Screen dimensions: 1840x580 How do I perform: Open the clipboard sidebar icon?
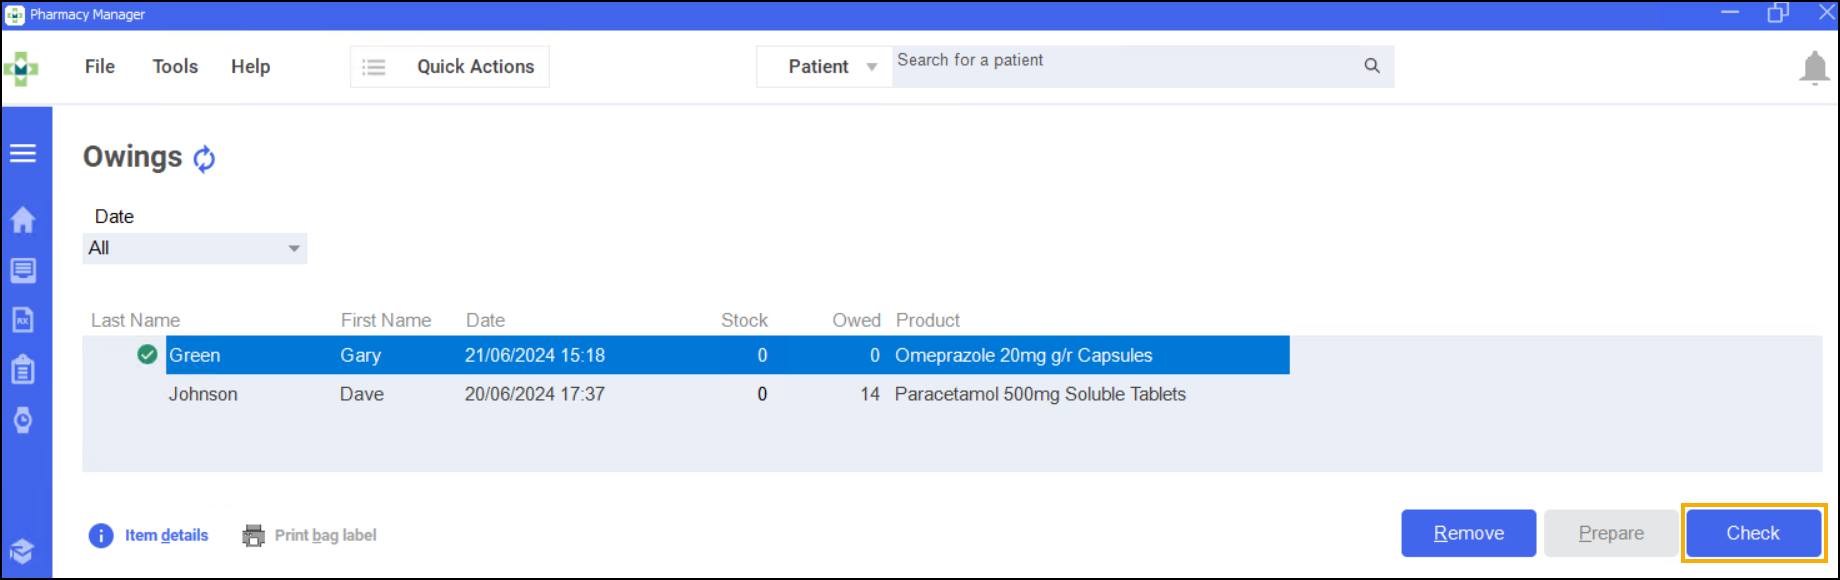click(x=23, y=370)
